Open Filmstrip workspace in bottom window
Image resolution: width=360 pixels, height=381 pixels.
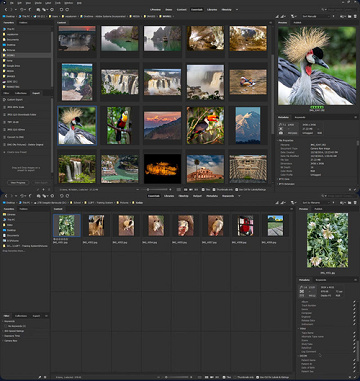coord(183,196)
